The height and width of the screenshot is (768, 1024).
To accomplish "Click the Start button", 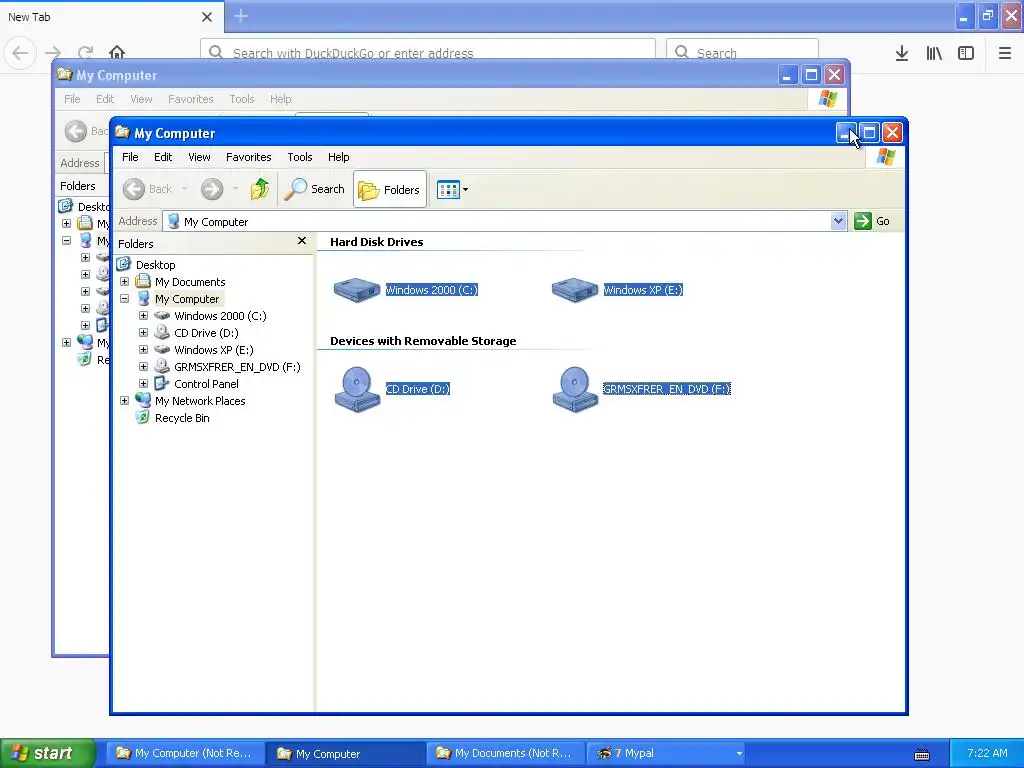I will 48,753.
